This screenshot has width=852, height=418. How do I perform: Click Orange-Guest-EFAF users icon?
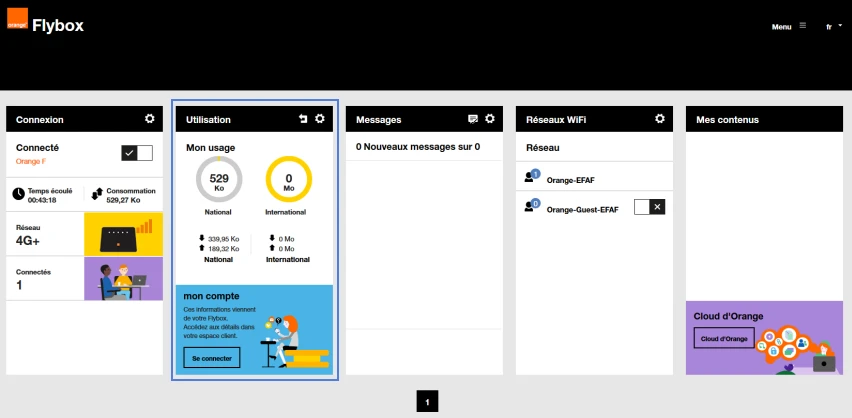531,205
